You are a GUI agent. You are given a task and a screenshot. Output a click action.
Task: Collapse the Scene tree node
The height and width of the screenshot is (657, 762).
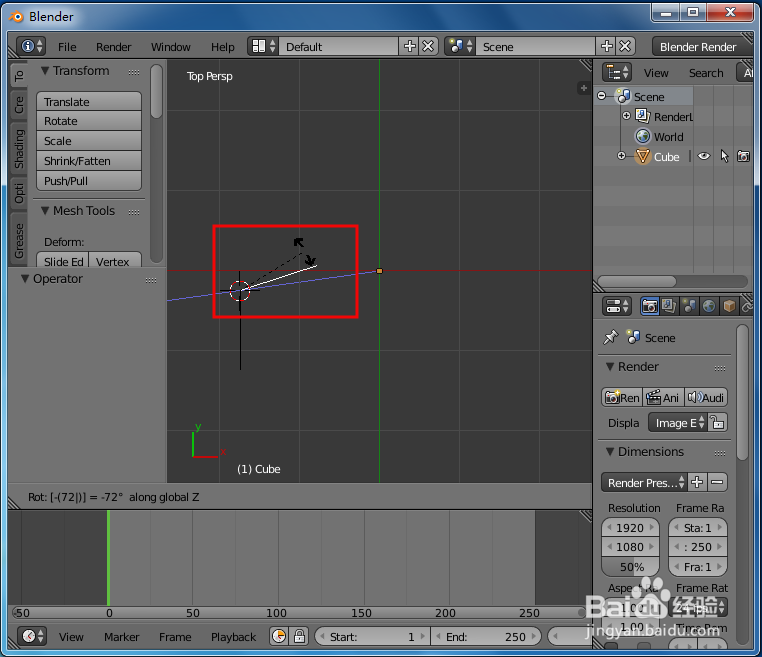tap(602, 96)
